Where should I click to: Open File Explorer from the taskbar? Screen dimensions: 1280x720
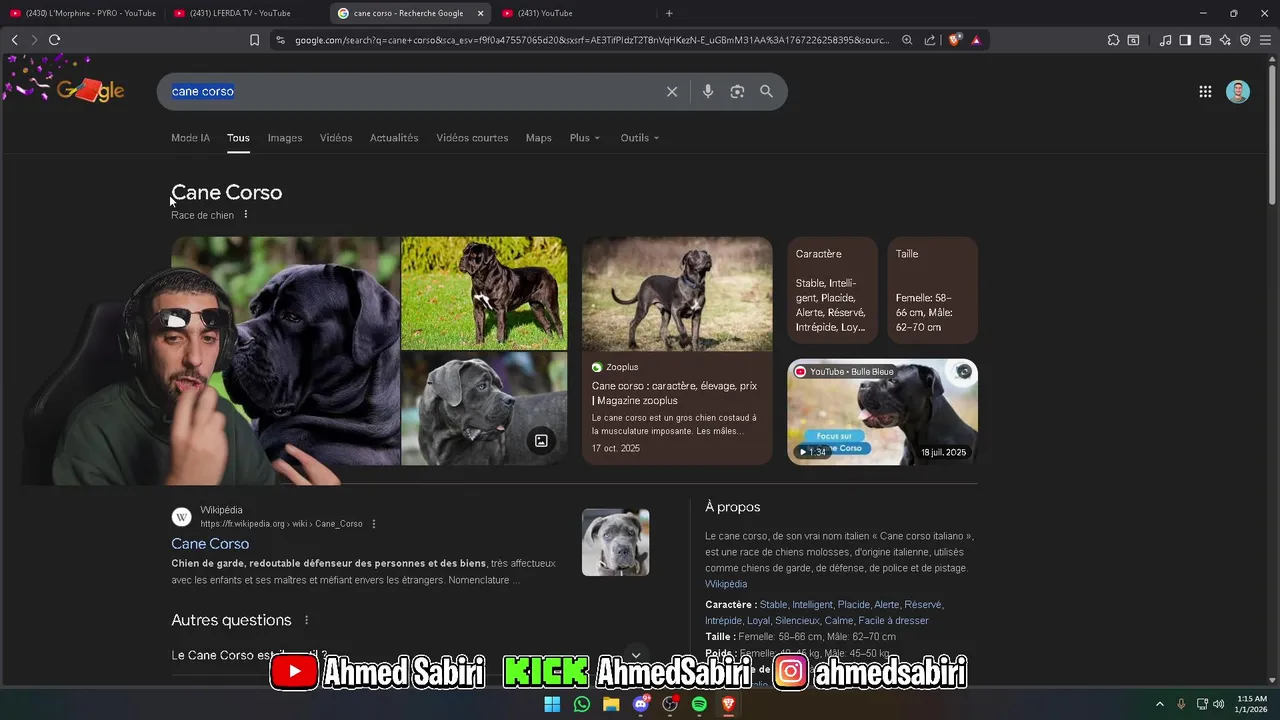tap(611, 704)
